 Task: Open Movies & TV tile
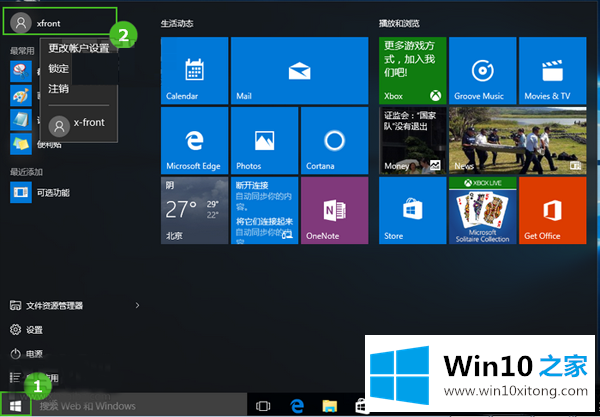coord(553,70)
